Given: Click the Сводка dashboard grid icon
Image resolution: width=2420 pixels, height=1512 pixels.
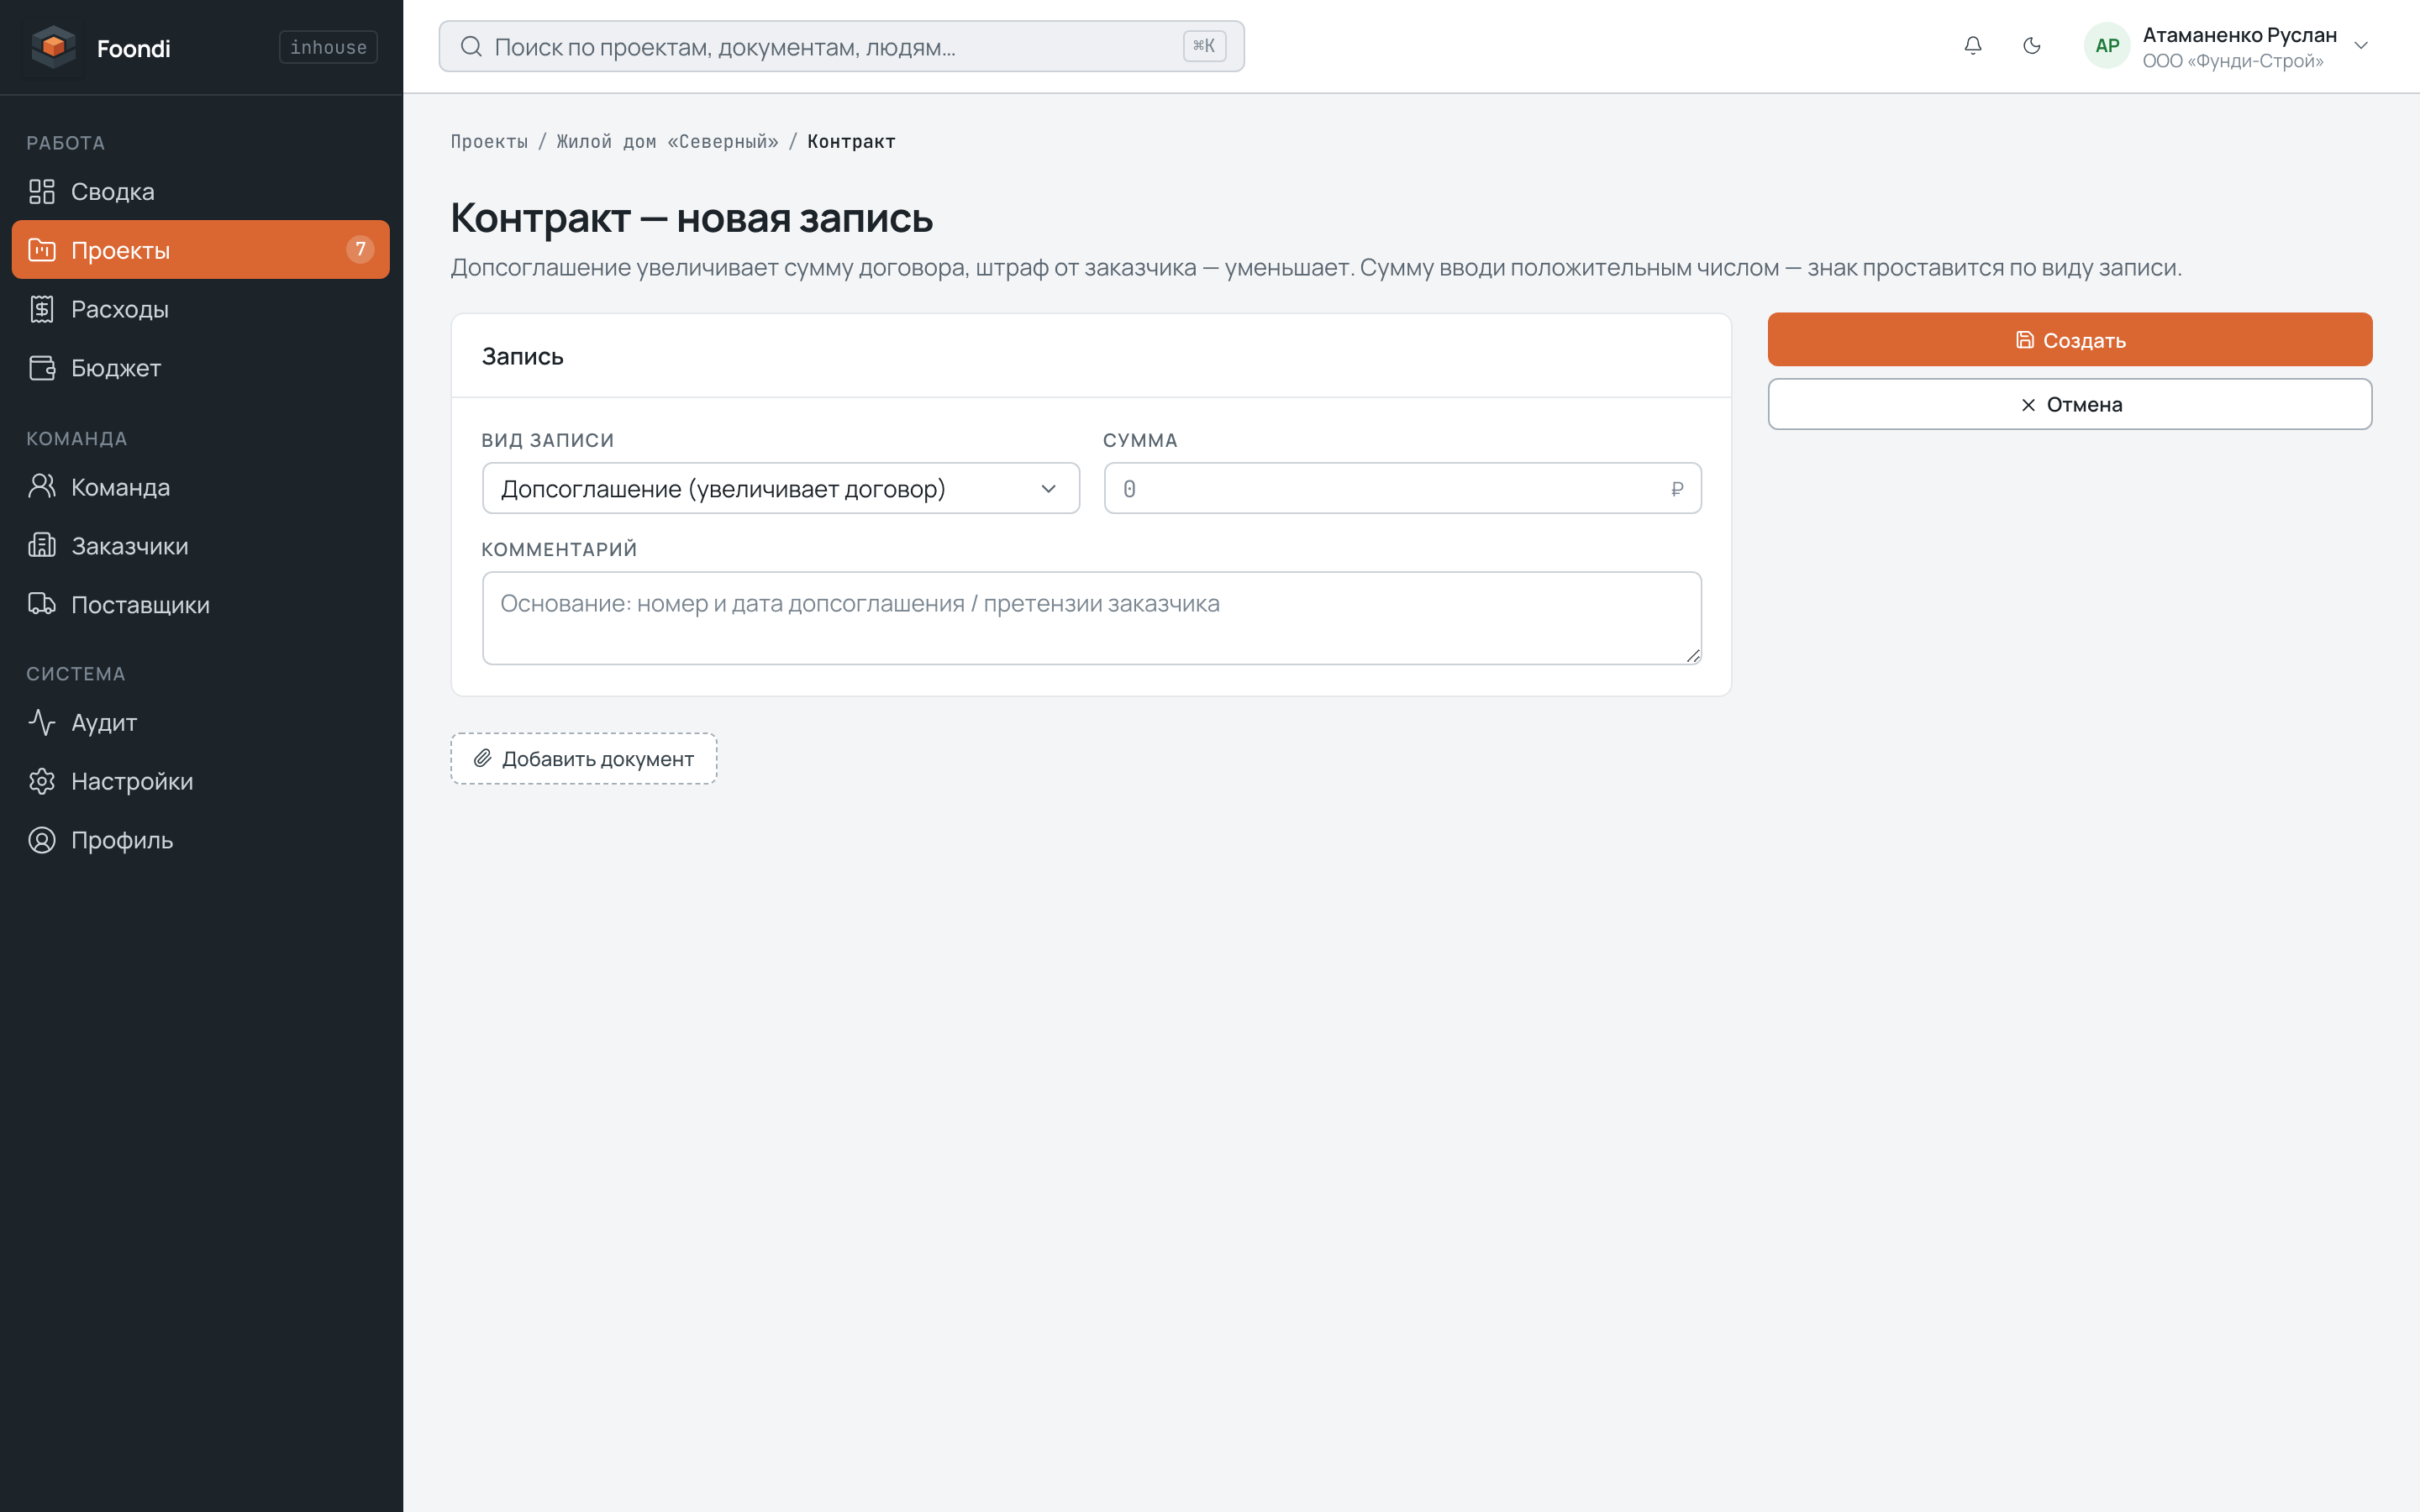Looking at the screenshot, I should [42, 191].
